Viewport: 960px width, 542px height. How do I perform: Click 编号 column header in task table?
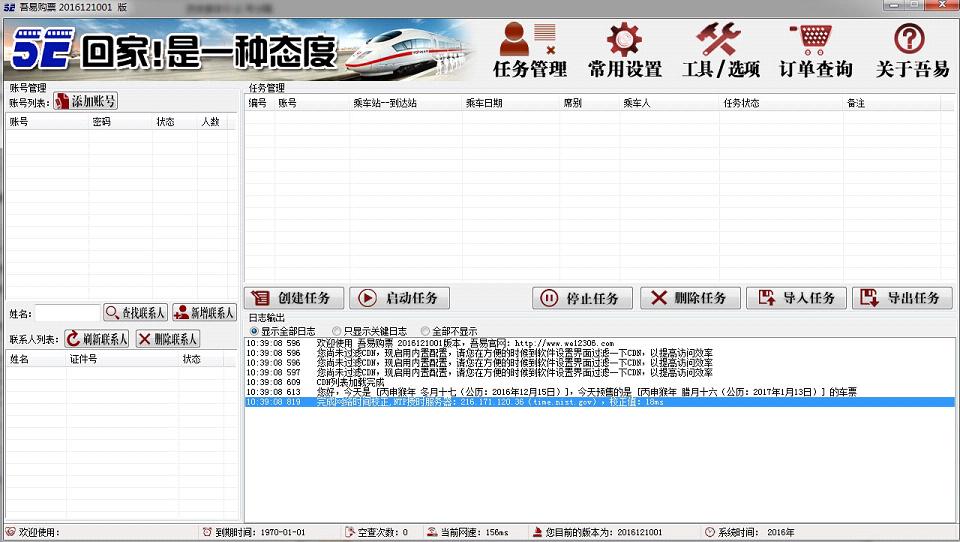(259, 103)
